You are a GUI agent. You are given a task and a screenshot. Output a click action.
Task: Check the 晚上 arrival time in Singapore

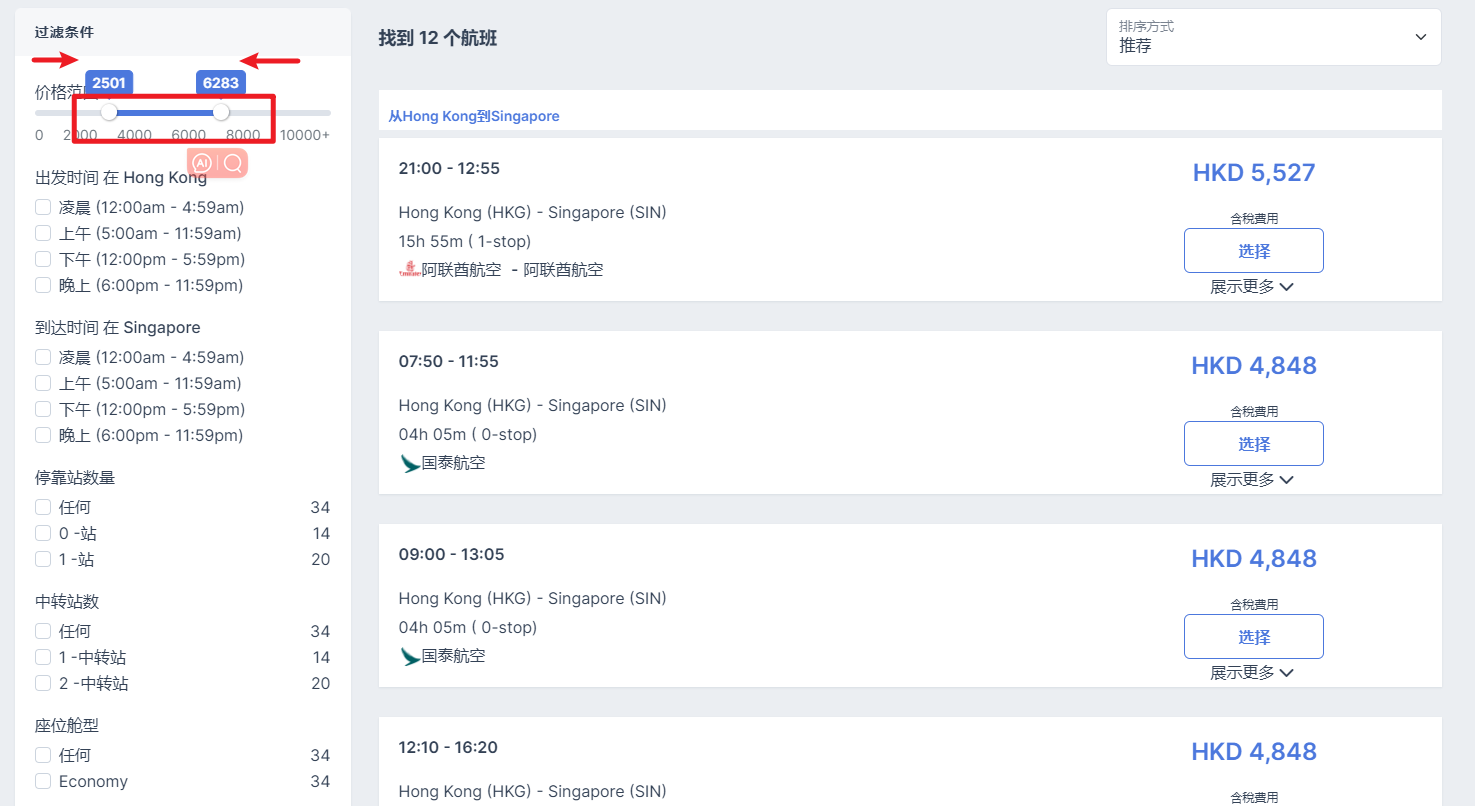pos(43,435)
